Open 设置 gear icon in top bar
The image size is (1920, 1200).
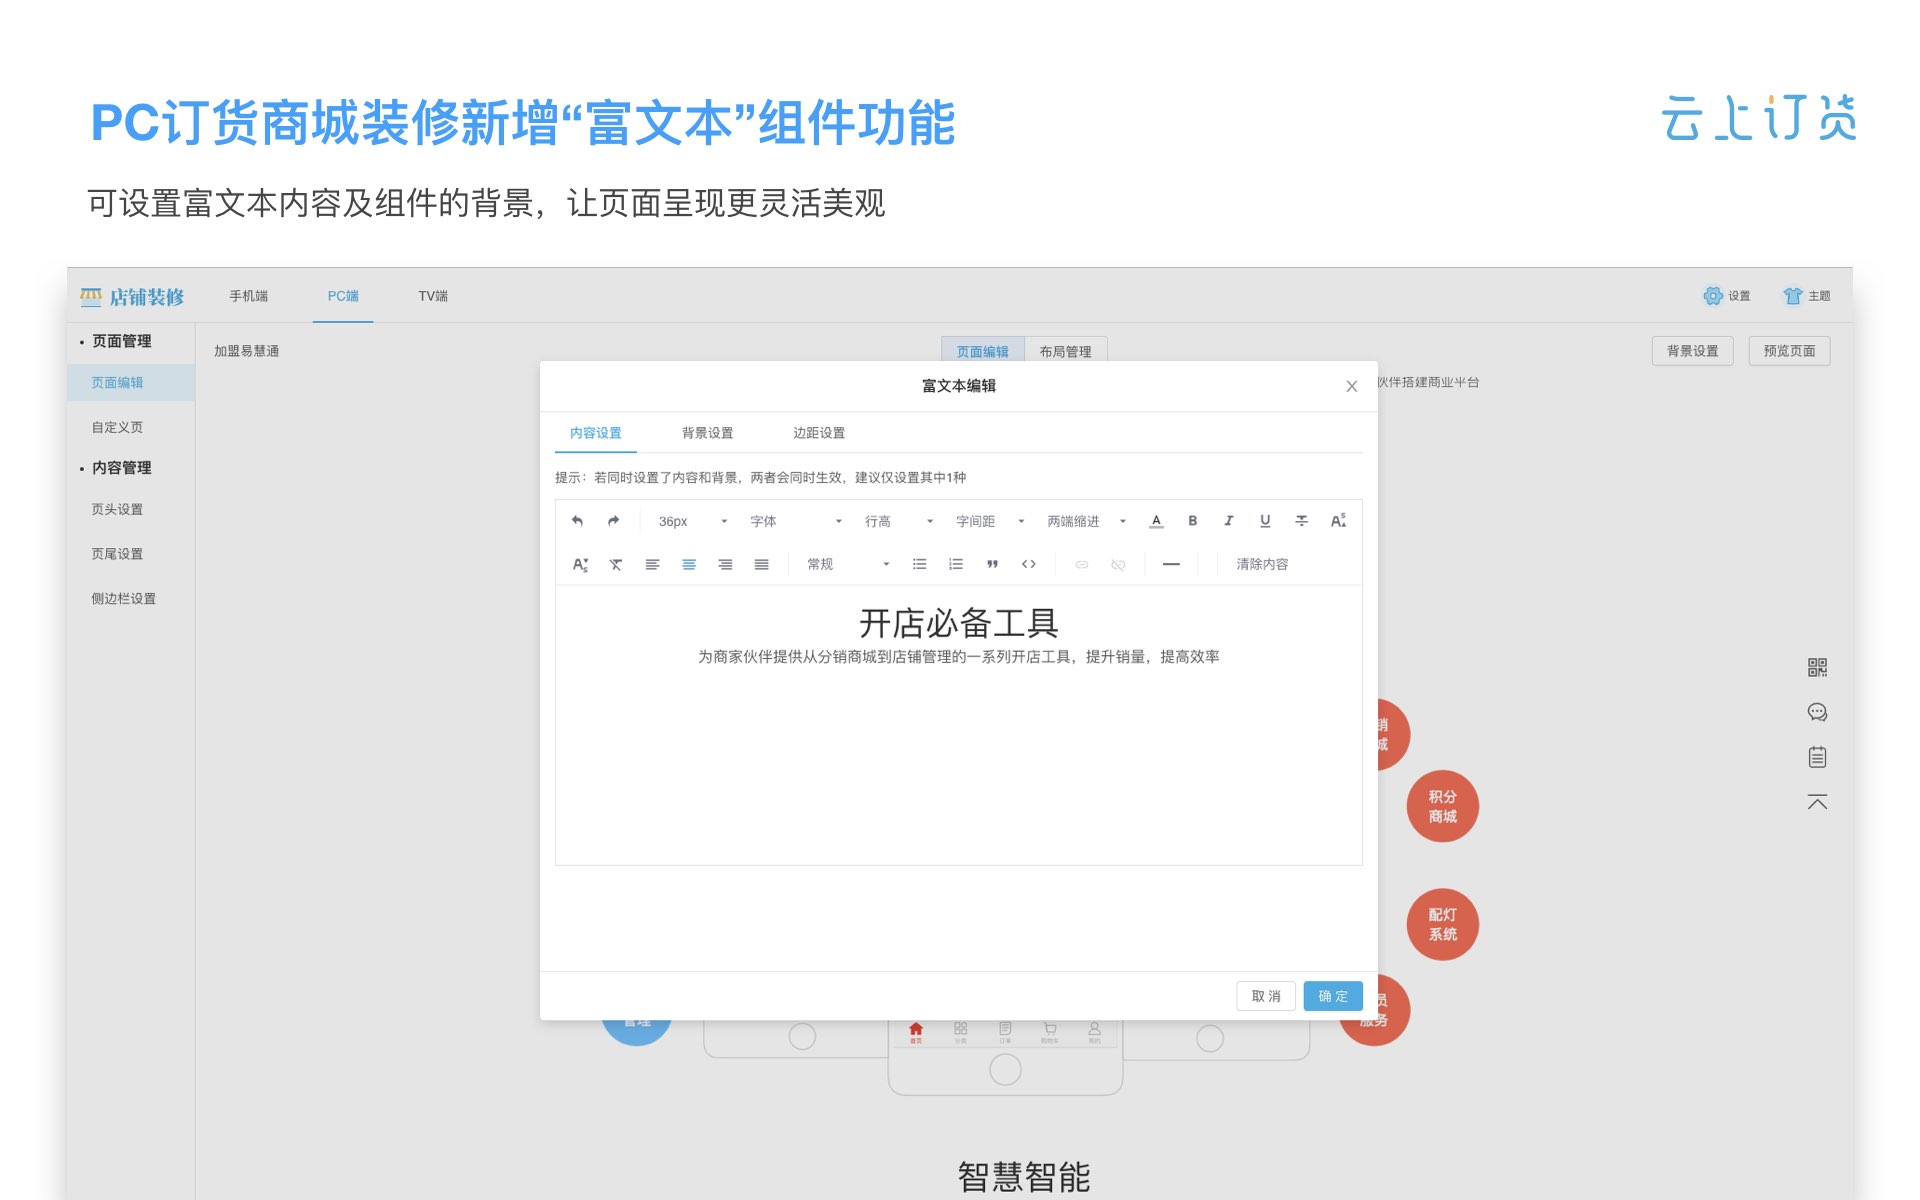click(x=1714, y=296)
